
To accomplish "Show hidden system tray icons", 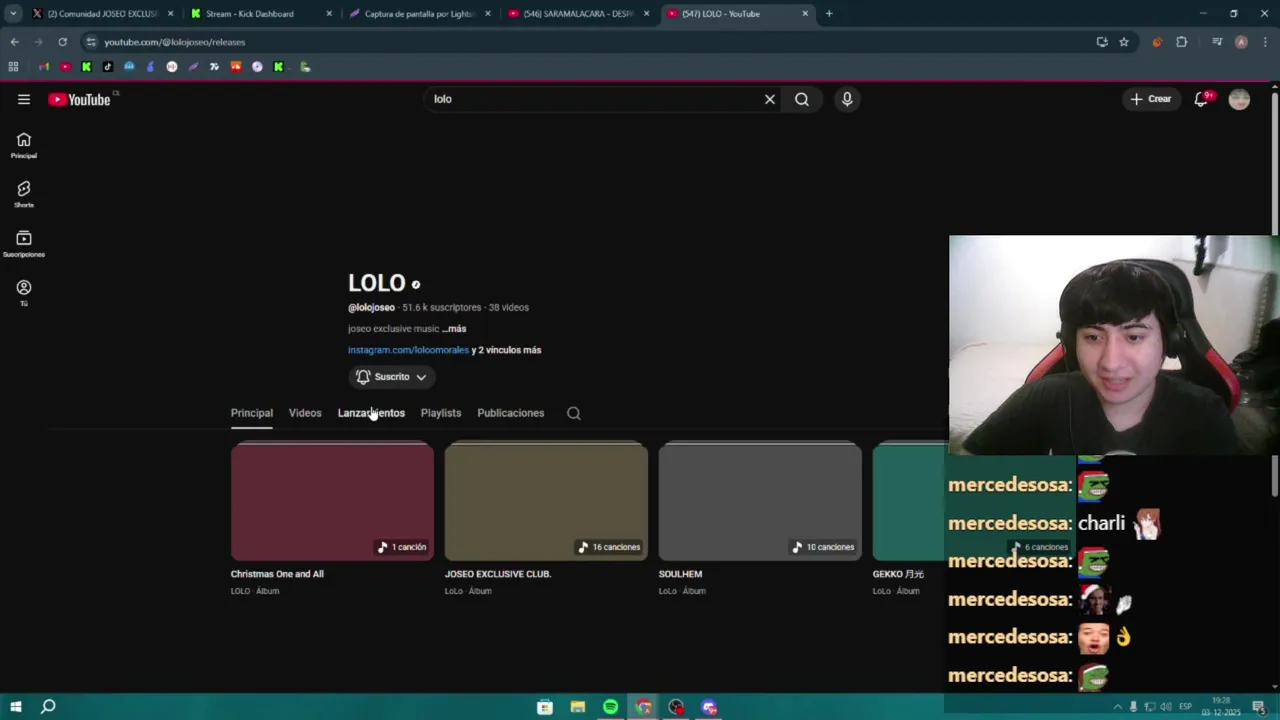I will tap(1117, 707).
